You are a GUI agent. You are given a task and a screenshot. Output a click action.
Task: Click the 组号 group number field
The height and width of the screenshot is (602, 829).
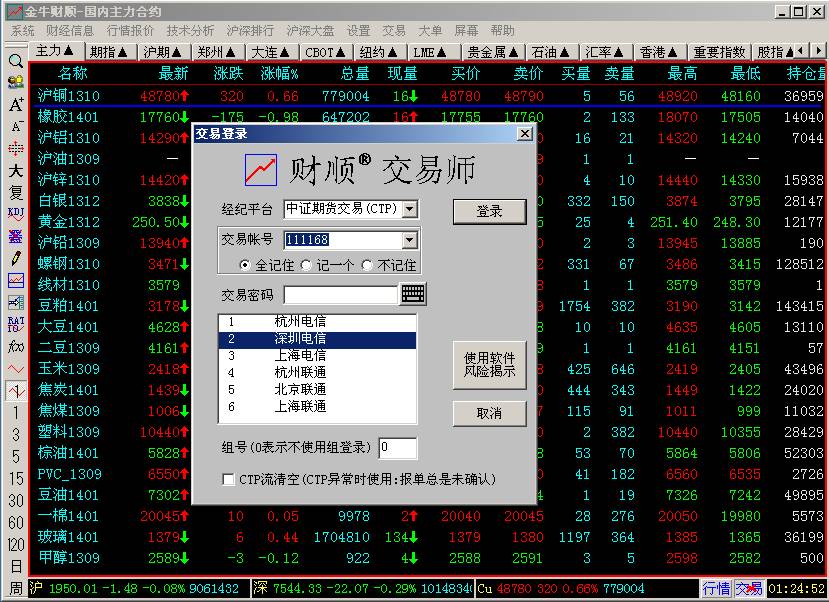point(398,448)
